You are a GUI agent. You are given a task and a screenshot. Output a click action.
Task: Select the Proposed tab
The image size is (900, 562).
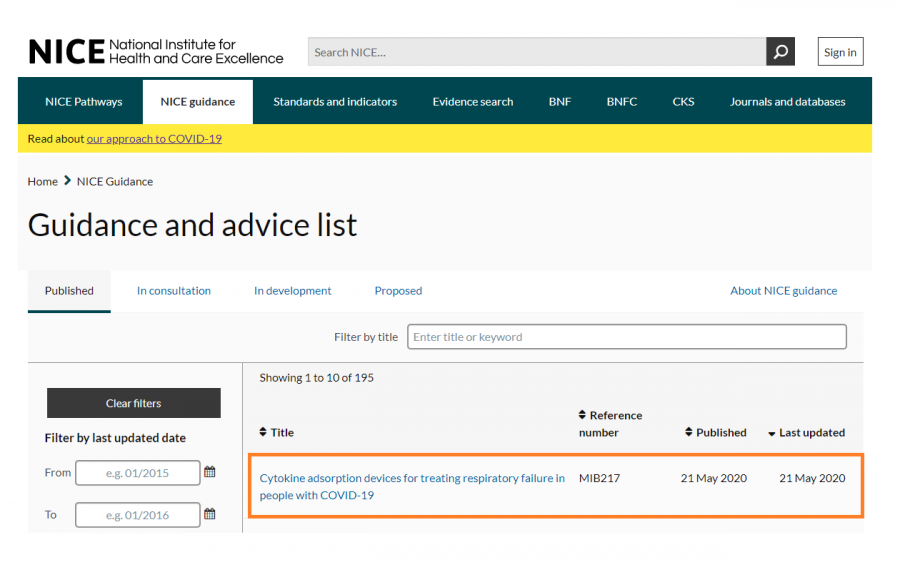tap(398, 291)
